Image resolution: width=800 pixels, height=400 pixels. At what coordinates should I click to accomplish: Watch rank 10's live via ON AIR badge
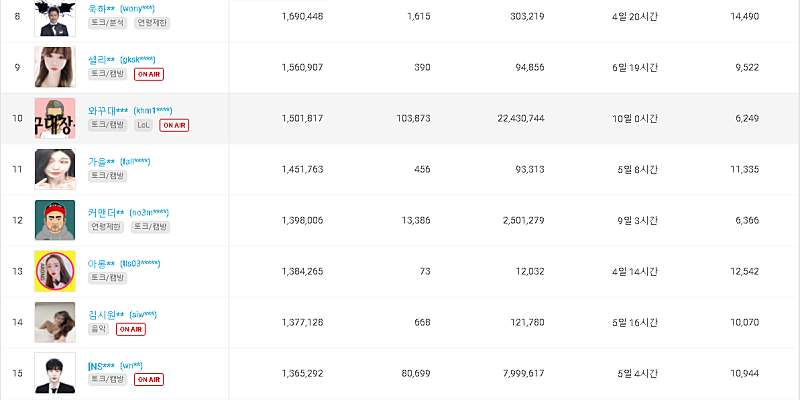pos(174,125)
